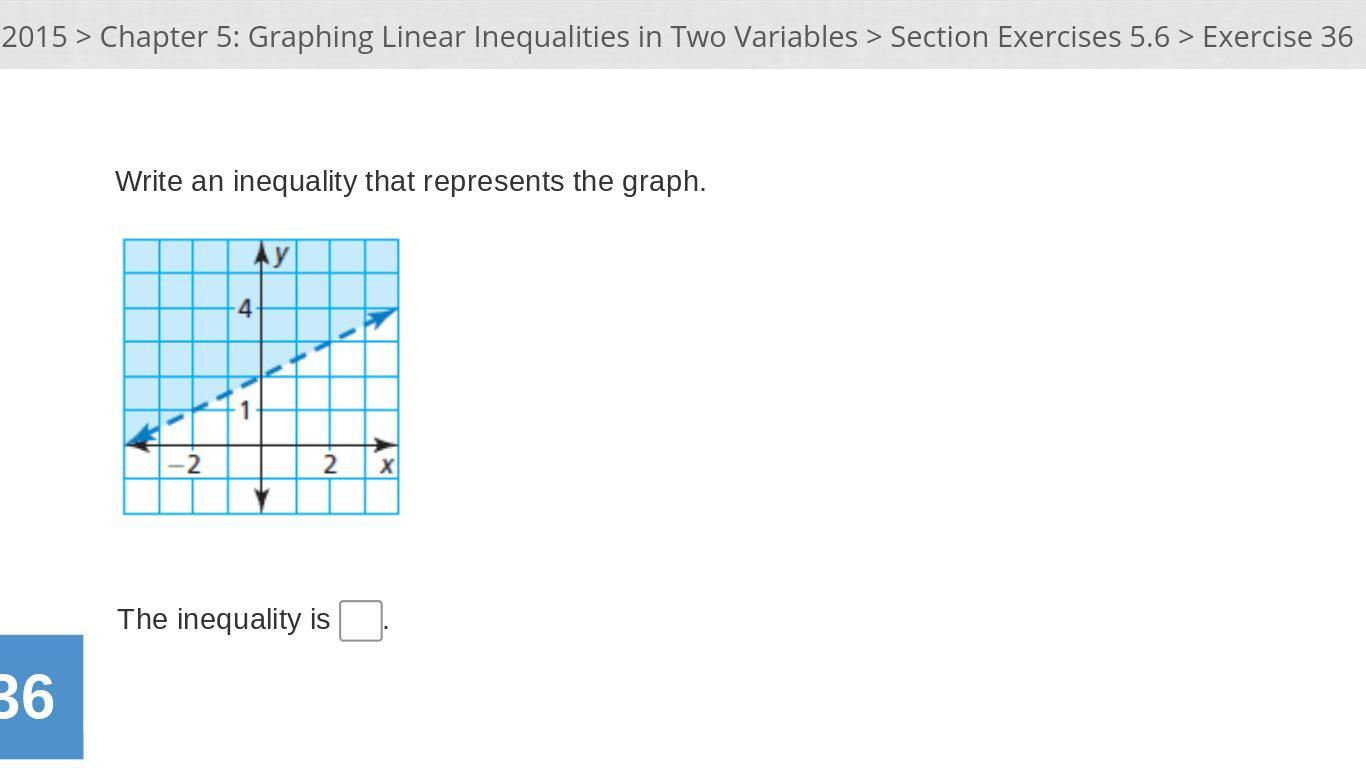Viewport: 1366px width, 768px height.
Task: Click the tick label 4 on the y-axis
Action: click(x=245, y=309)
